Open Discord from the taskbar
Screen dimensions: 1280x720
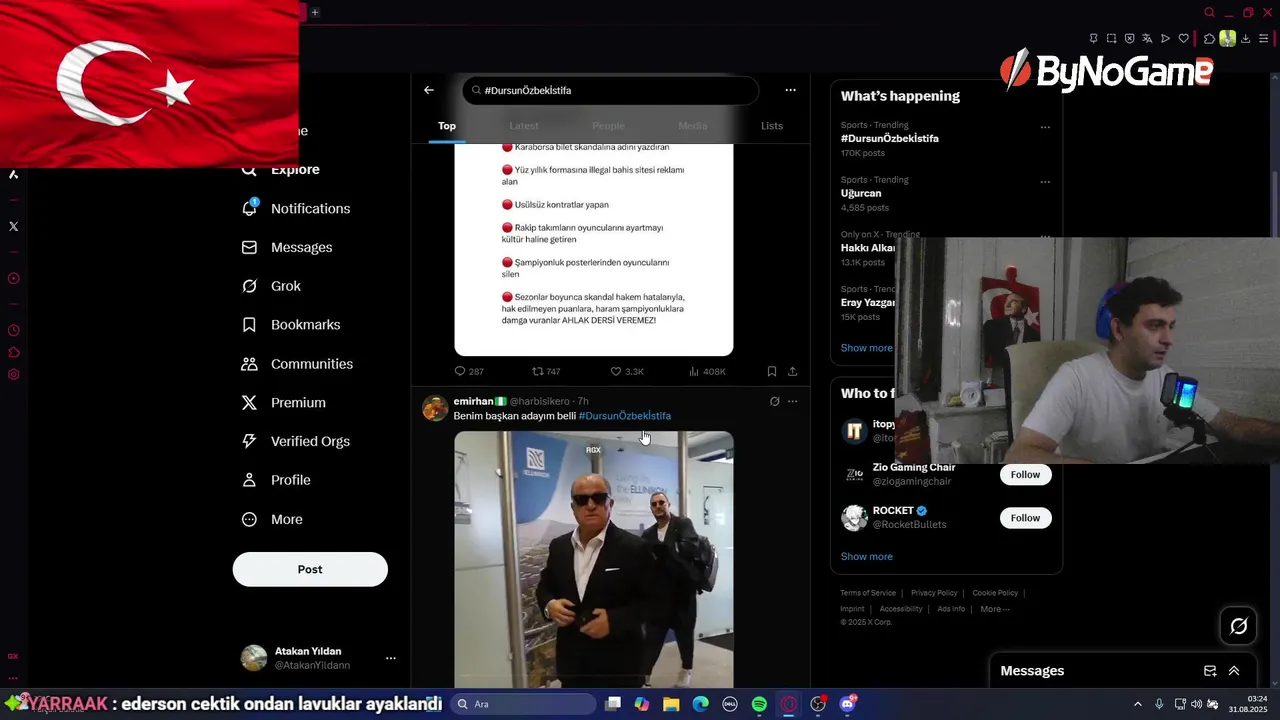click(x=847, y=704)
